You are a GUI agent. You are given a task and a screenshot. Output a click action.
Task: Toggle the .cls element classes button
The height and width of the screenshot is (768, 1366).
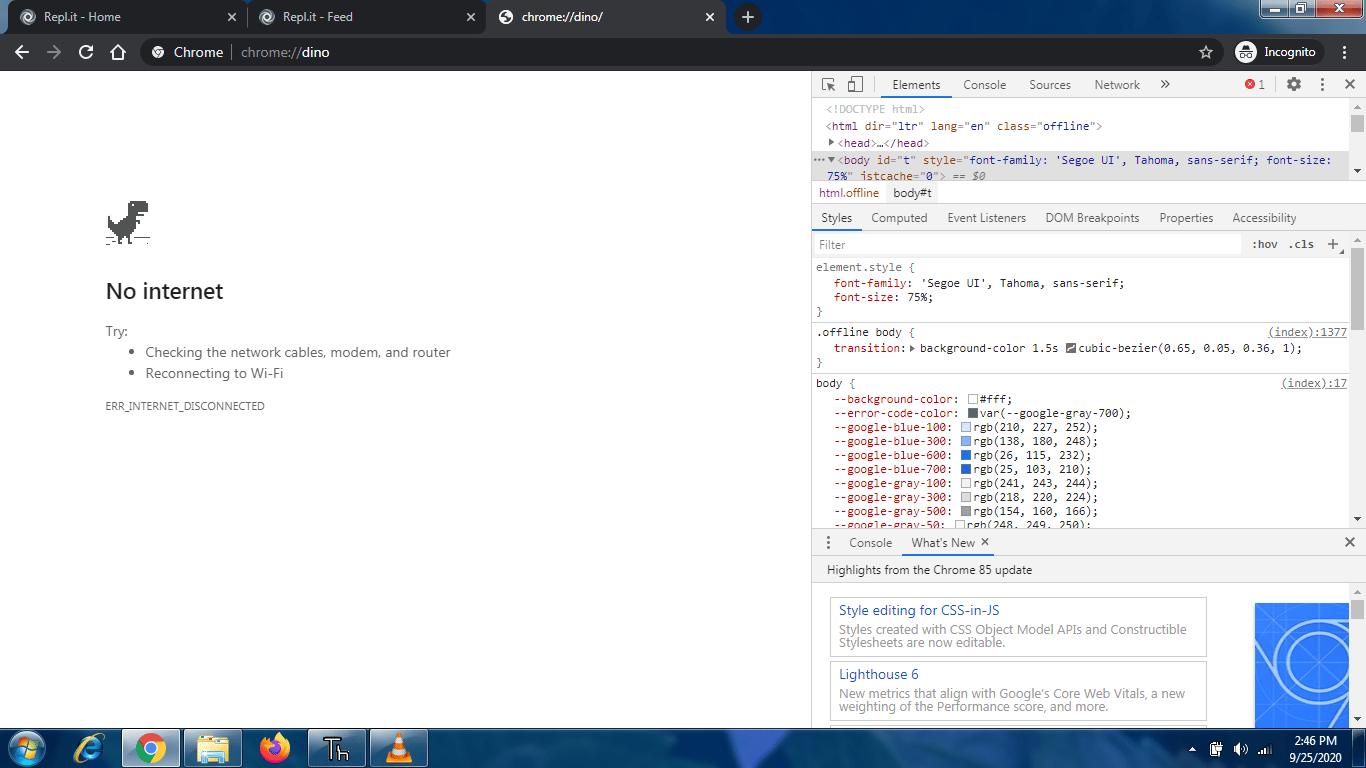pyautogui.click(x=1301, y=245)
